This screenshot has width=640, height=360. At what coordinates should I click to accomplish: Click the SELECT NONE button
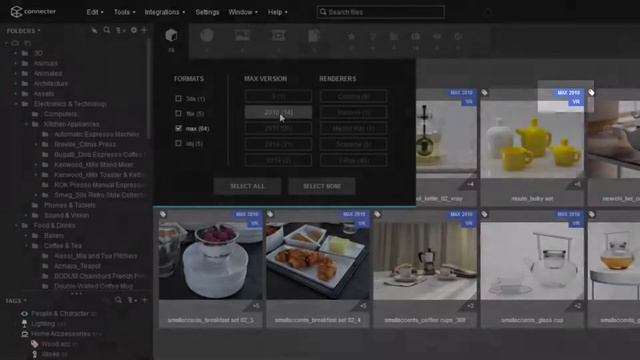coord(322,186)
